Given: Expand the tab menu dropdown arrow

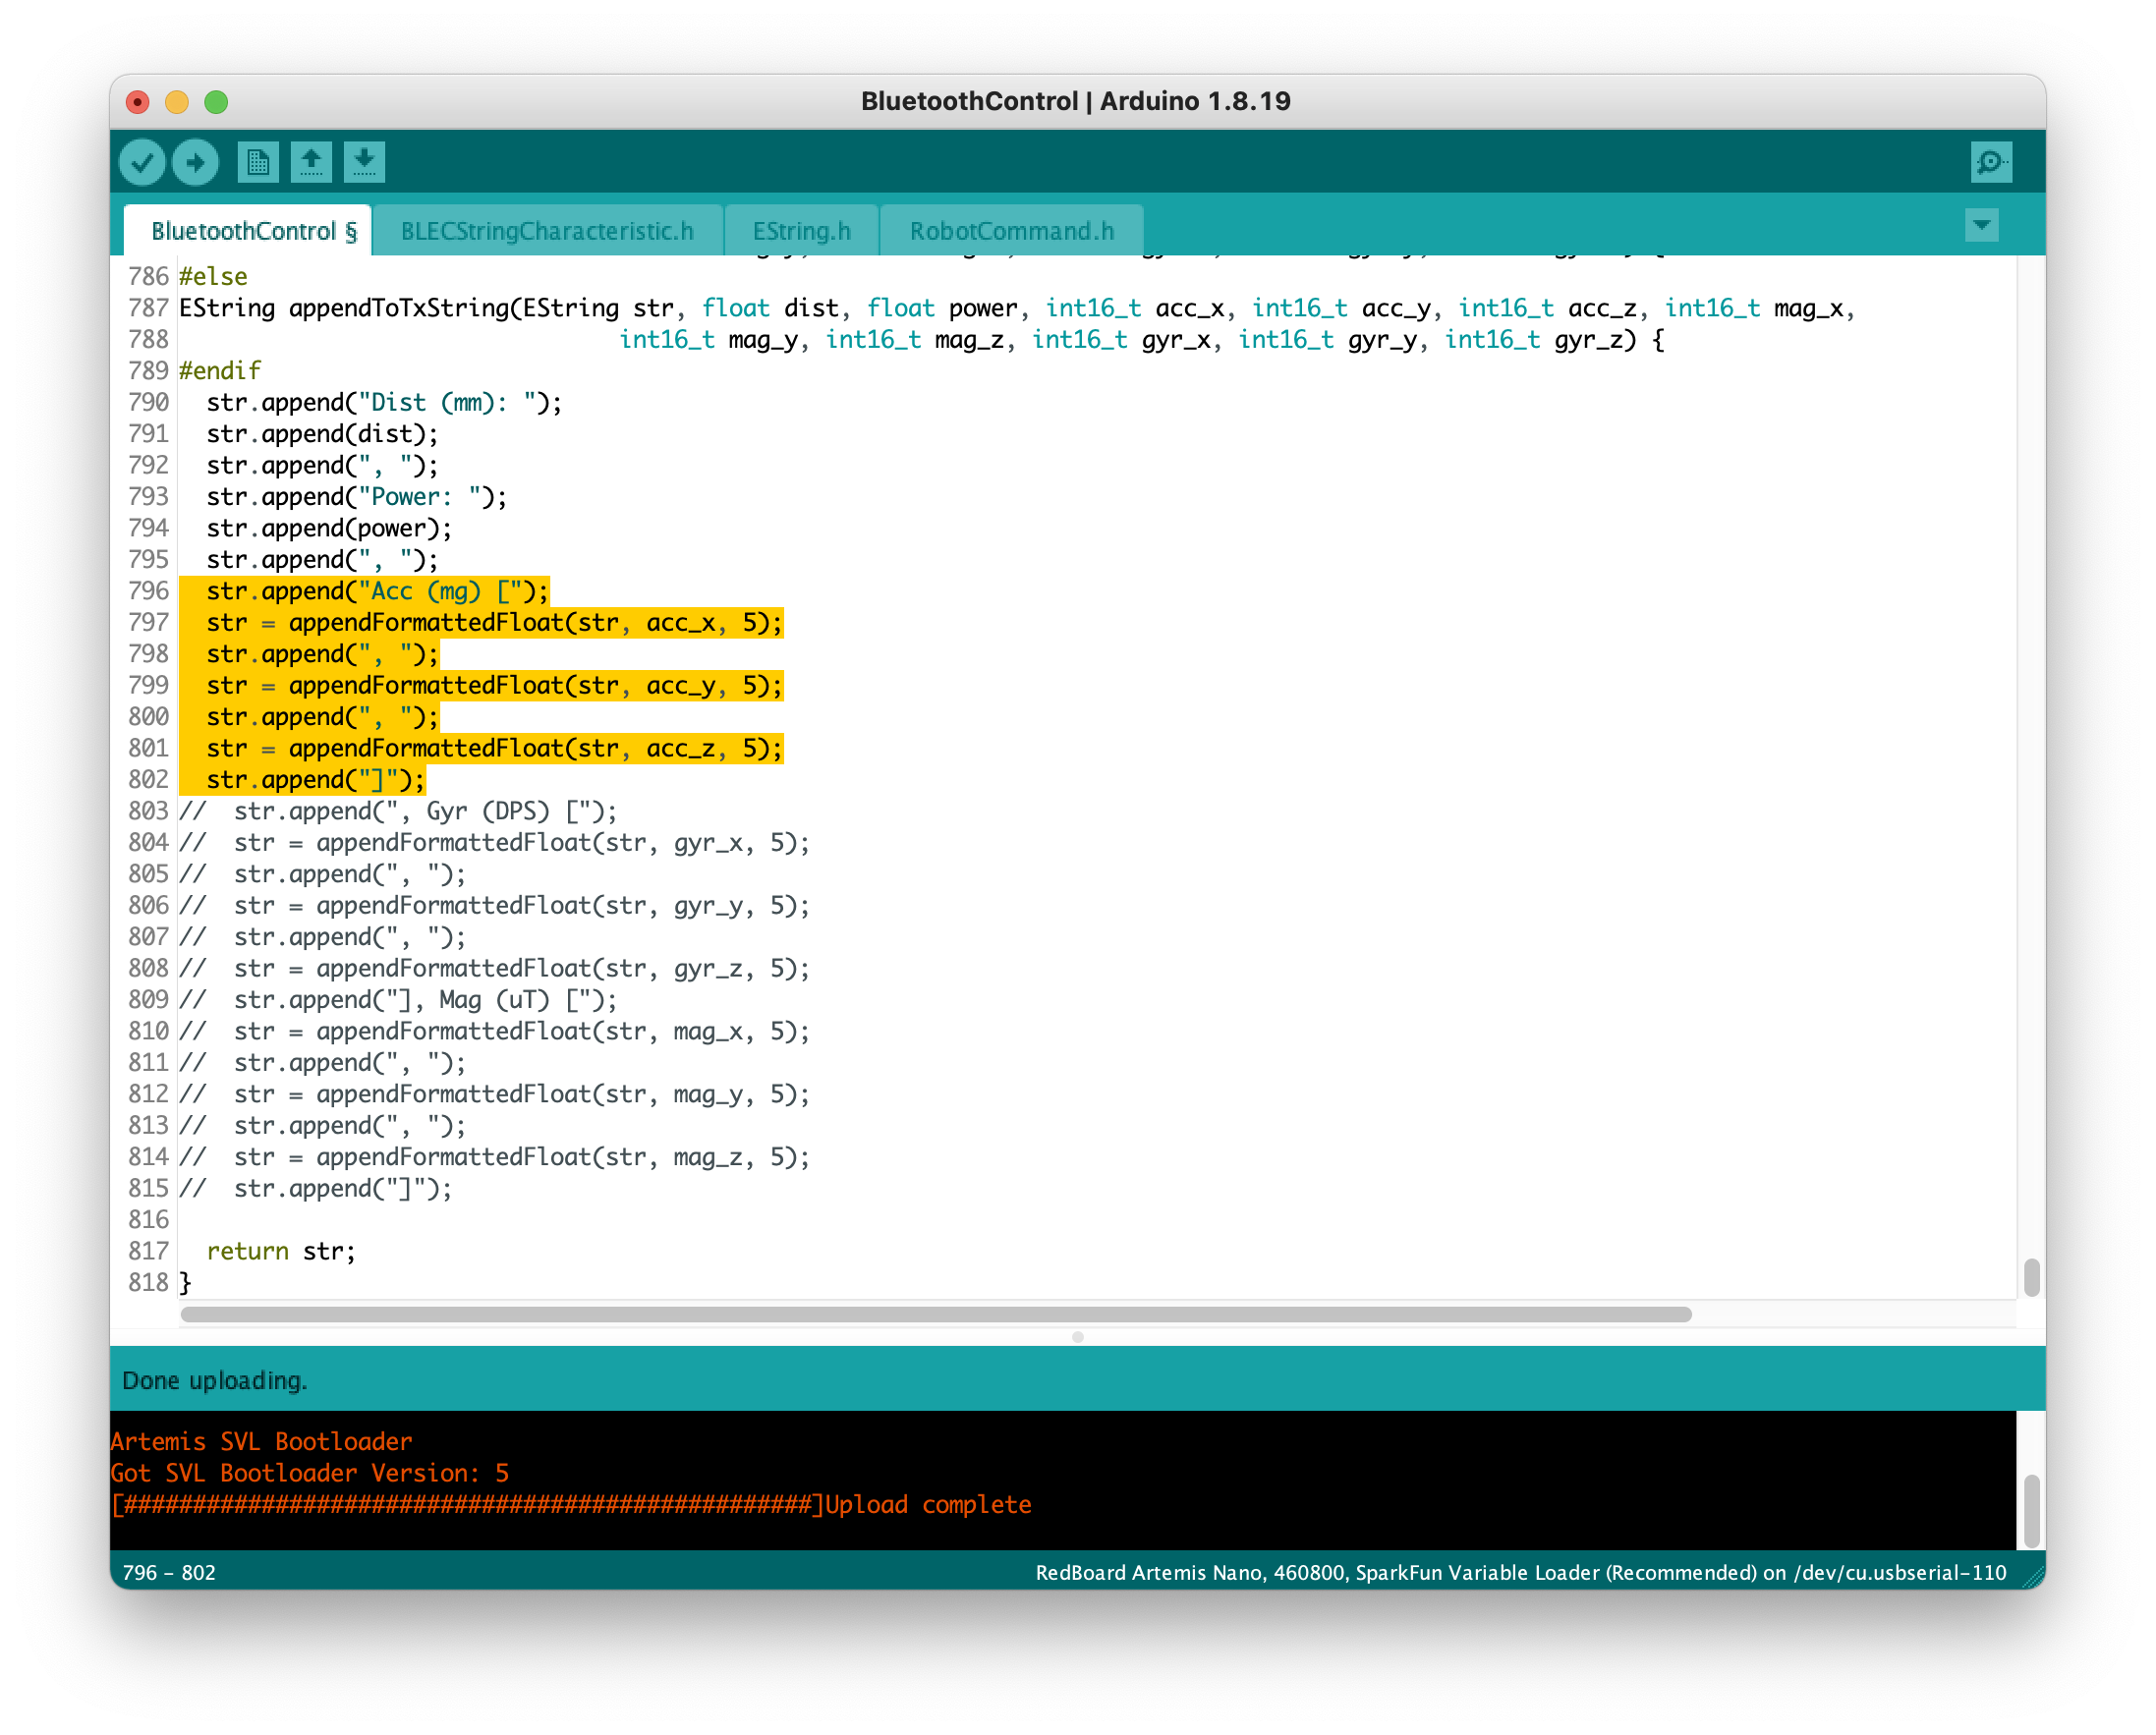Looking at the screenshot, I should [1981, 226].
